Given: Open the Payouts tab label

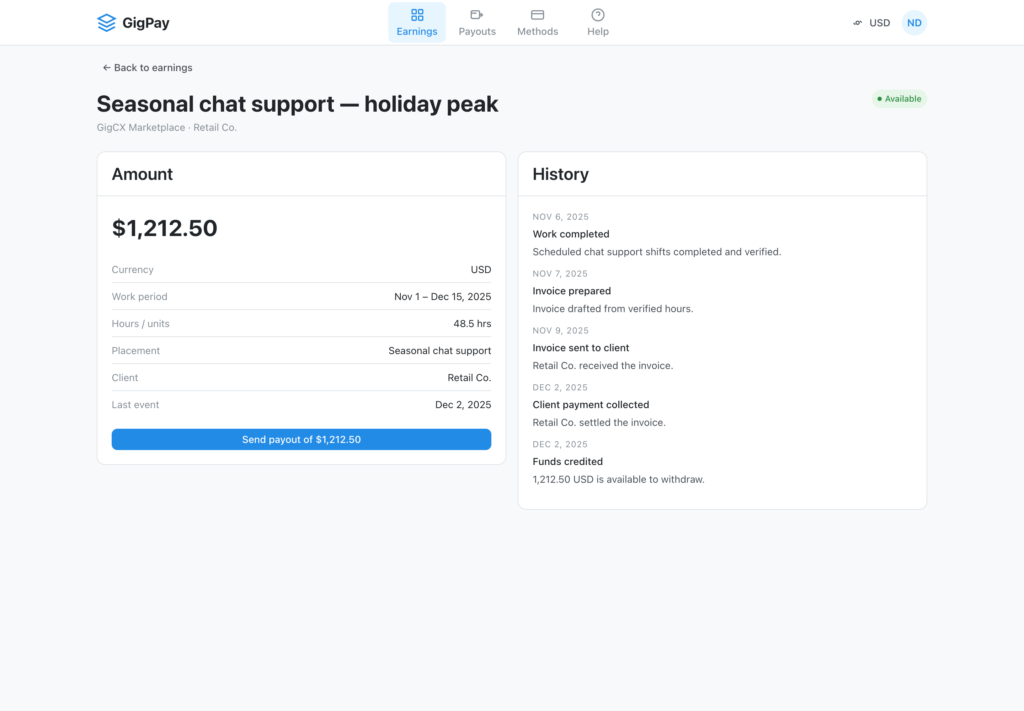Looking at the screenshot, I should [x=477, y=31].
